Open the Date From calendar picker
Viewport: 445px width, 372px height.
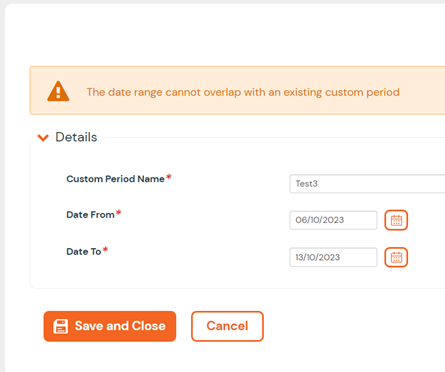click(x=396, y=220)
